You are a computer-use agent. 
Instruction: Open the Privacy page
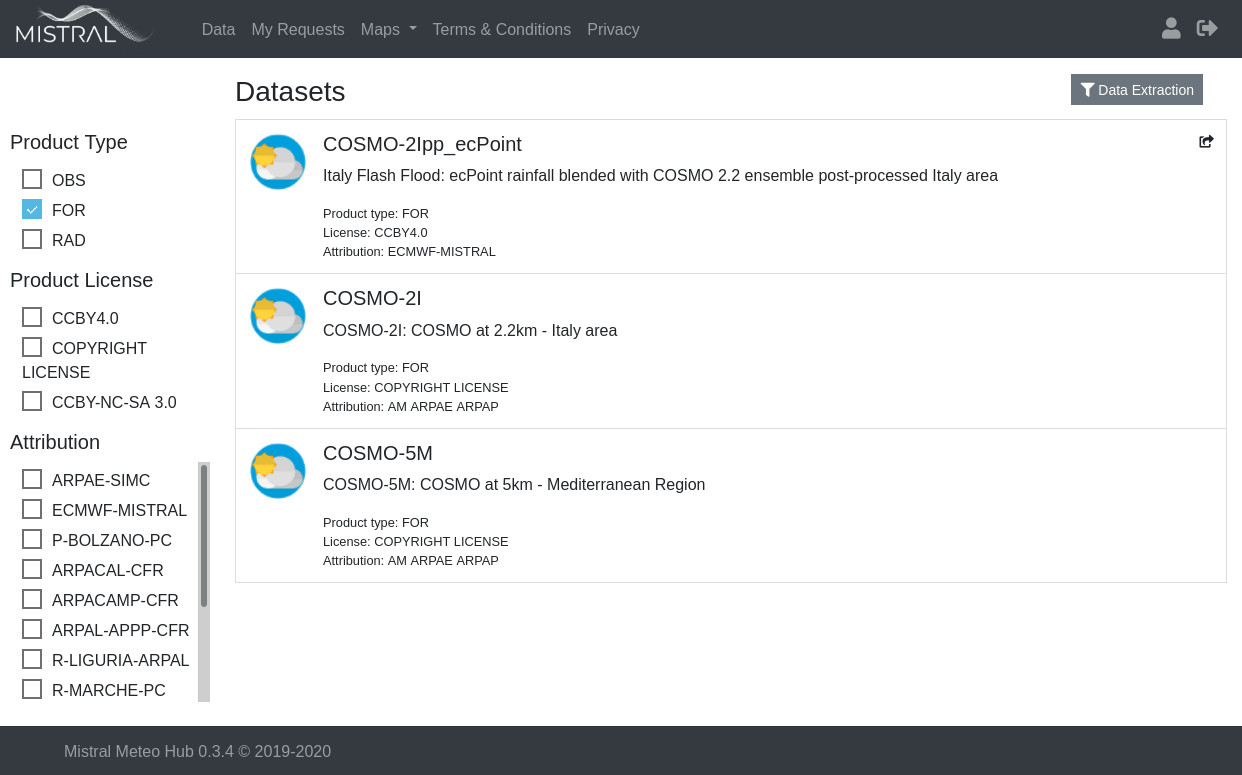click(x=613, y=30)
